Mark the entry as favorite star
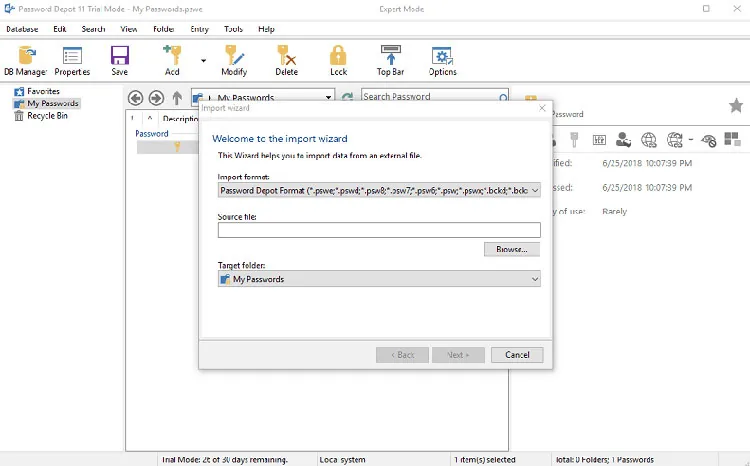The width and height of the screenshot is (750, 466). pos(736,105)
